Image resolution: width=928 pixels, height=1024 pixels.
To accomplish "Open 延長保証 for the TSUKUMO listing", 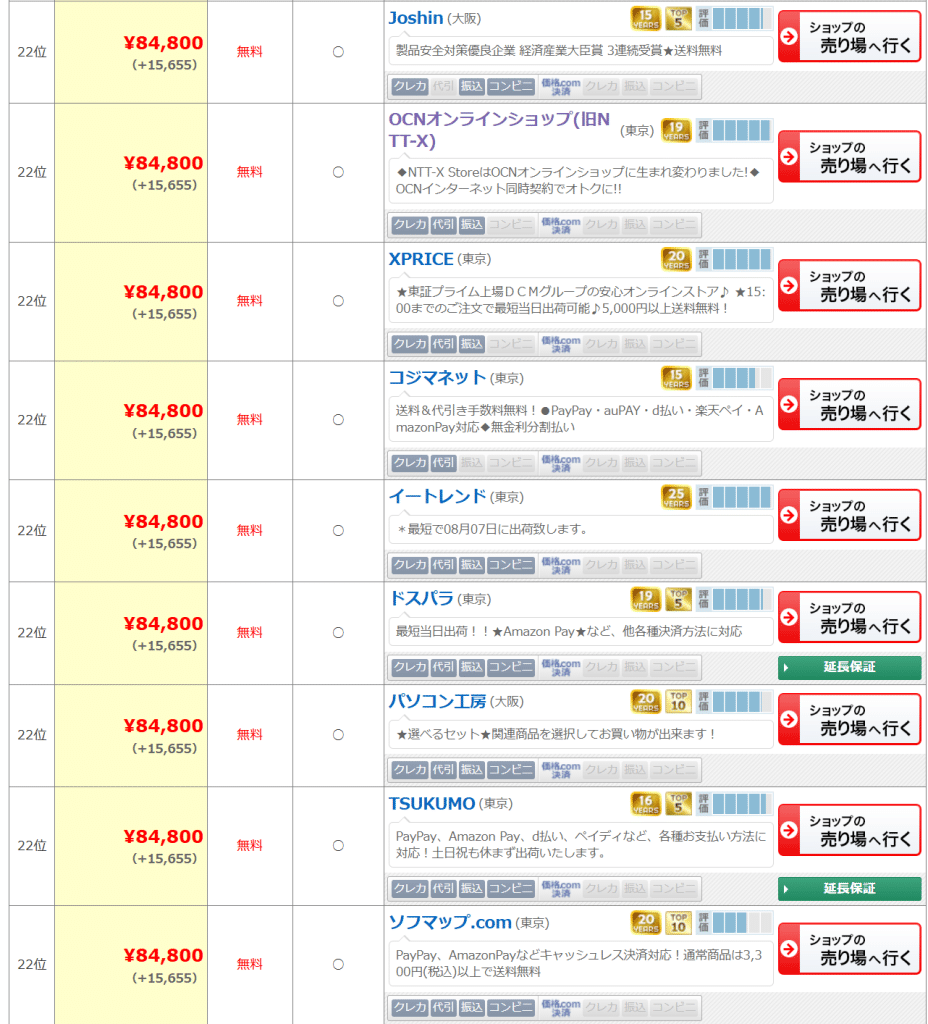I will tap(849, 888).
